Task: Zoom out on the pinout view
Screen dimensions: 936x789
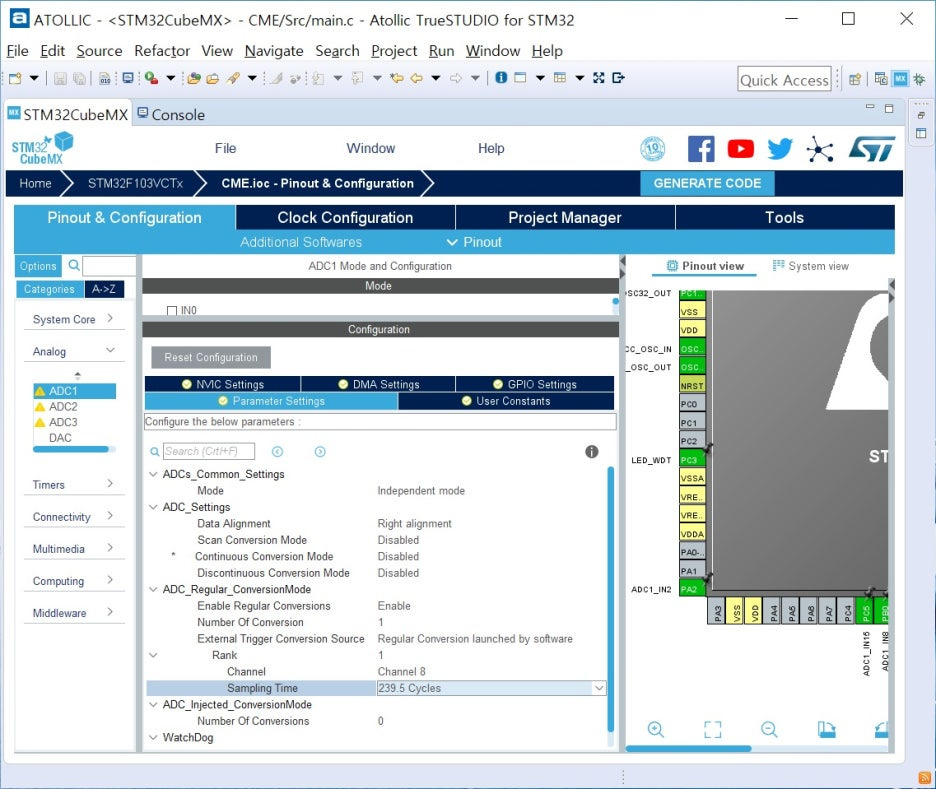Action: point(769,729)
